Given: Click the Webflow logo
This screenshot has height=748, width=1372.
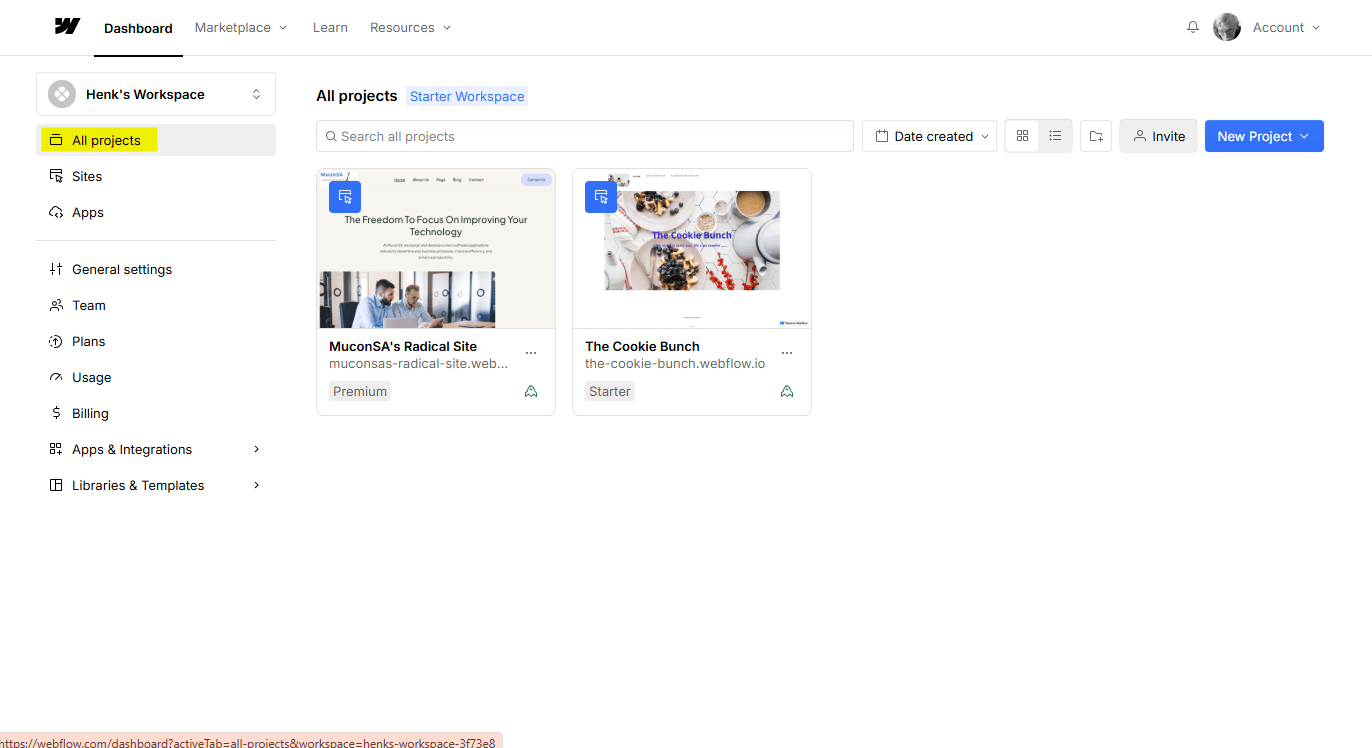Looking at the screenshot, I should coord(67,27).
